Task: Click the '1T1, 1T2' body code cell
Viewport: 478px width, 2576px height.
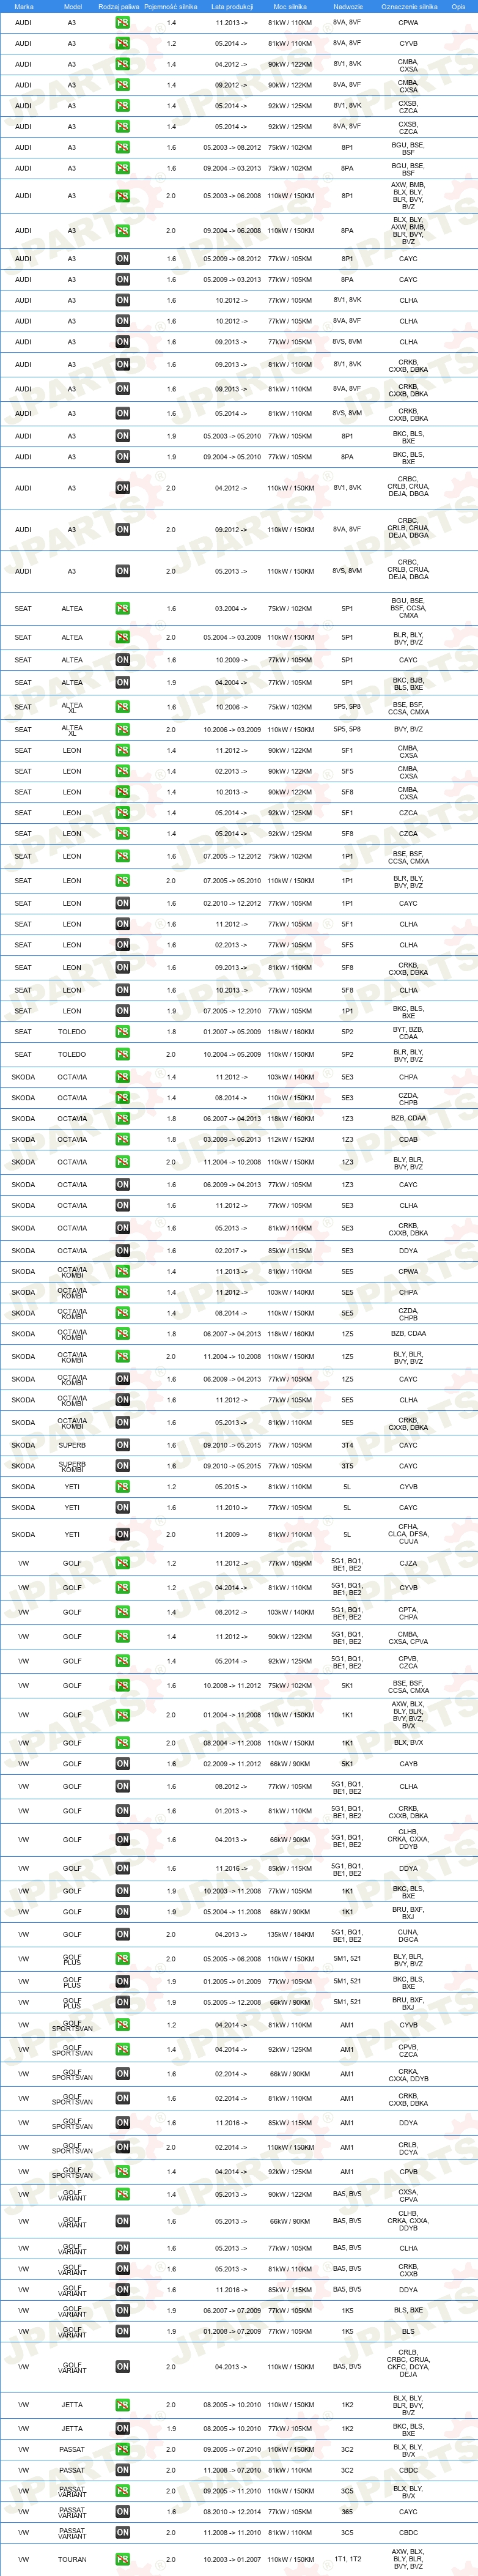Action: [x=347, y=2559]
